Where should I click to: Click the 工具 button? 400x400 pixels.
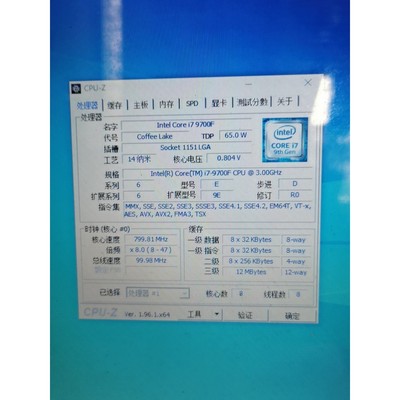pyautogui.click(x=195, y=314)
